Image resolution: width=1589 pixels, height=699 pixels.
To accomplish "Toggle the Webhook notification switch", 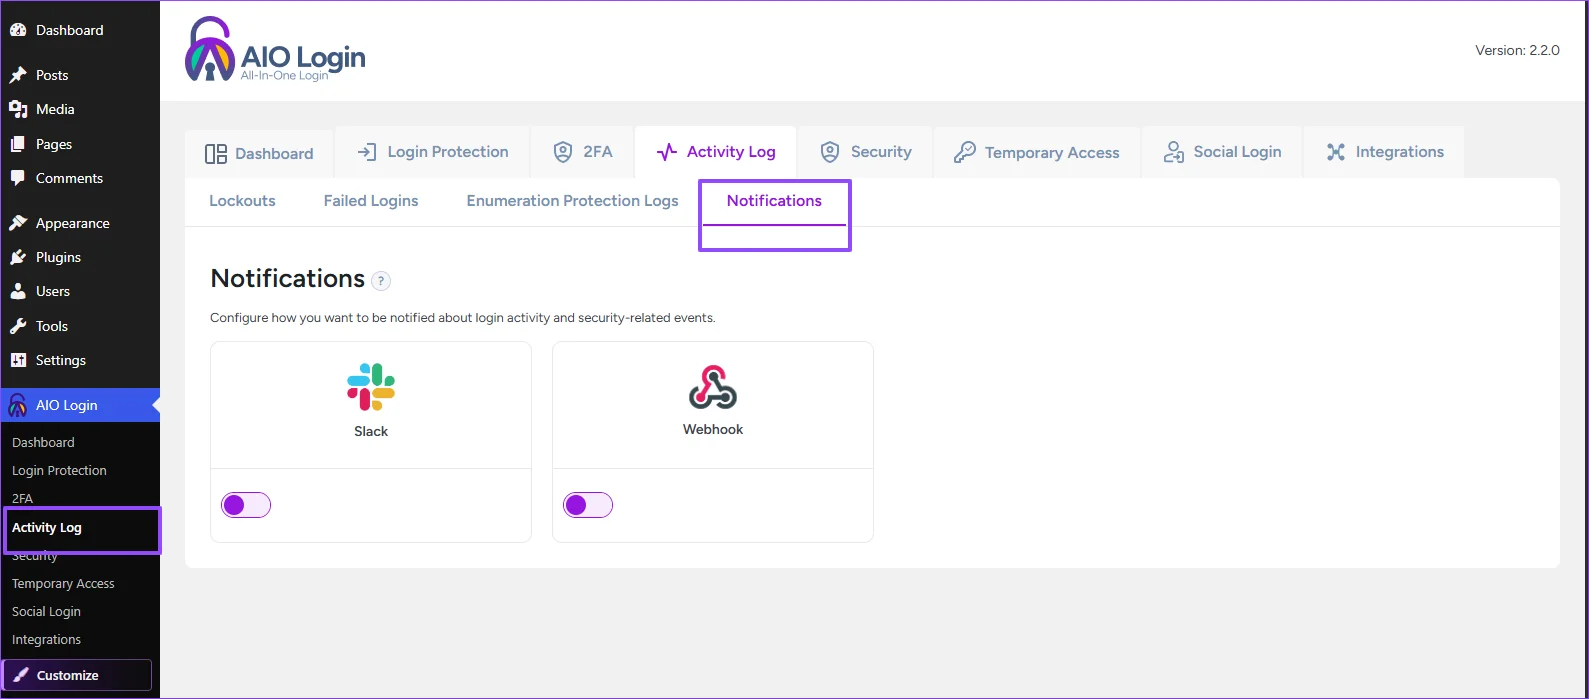I will (x=588, y=505).
